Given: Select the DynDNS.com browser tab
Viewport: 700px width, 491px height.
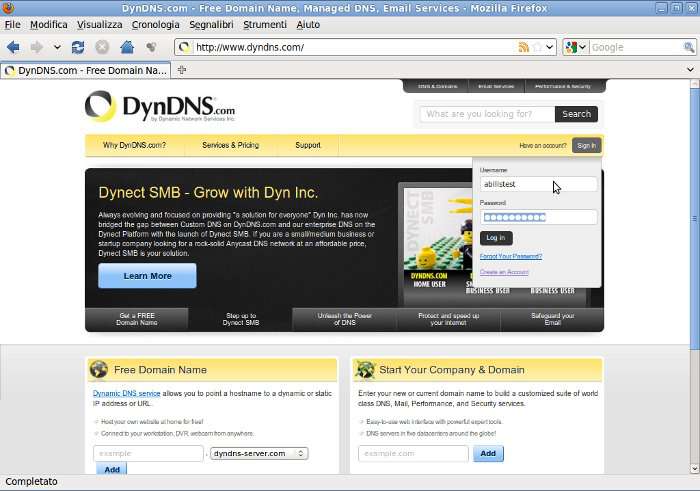Looking at the screenshot, I should [x=86, y=71].
